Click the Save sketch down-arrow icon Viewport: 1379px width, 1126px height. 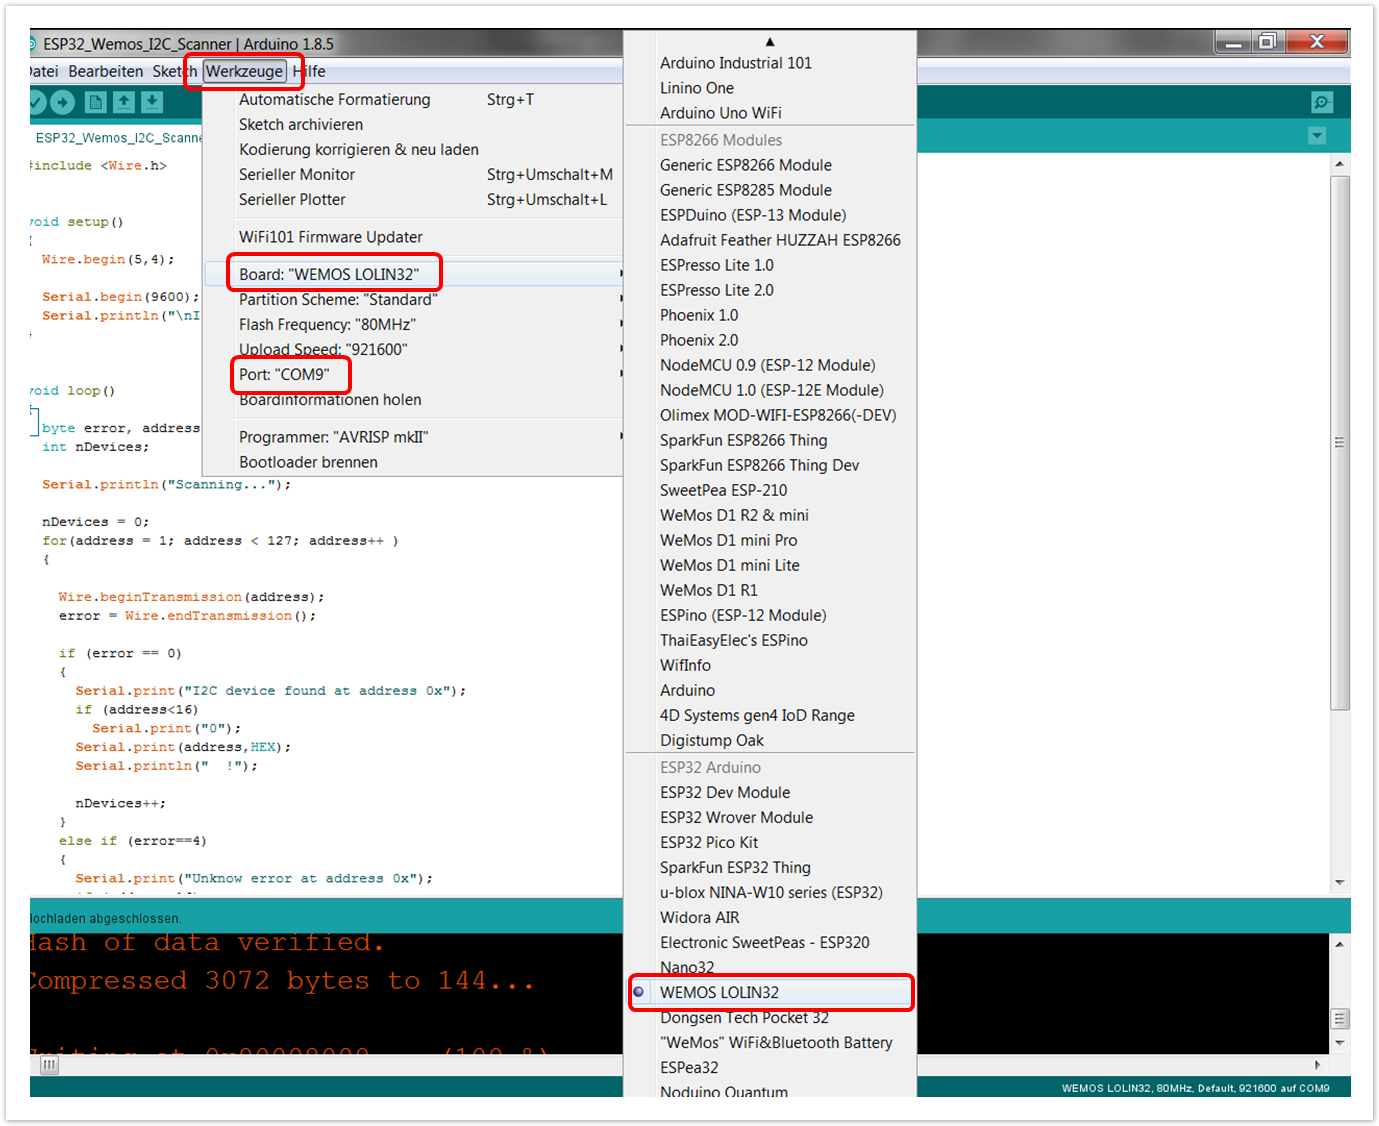pyautogui.click(x=152, y=102)
